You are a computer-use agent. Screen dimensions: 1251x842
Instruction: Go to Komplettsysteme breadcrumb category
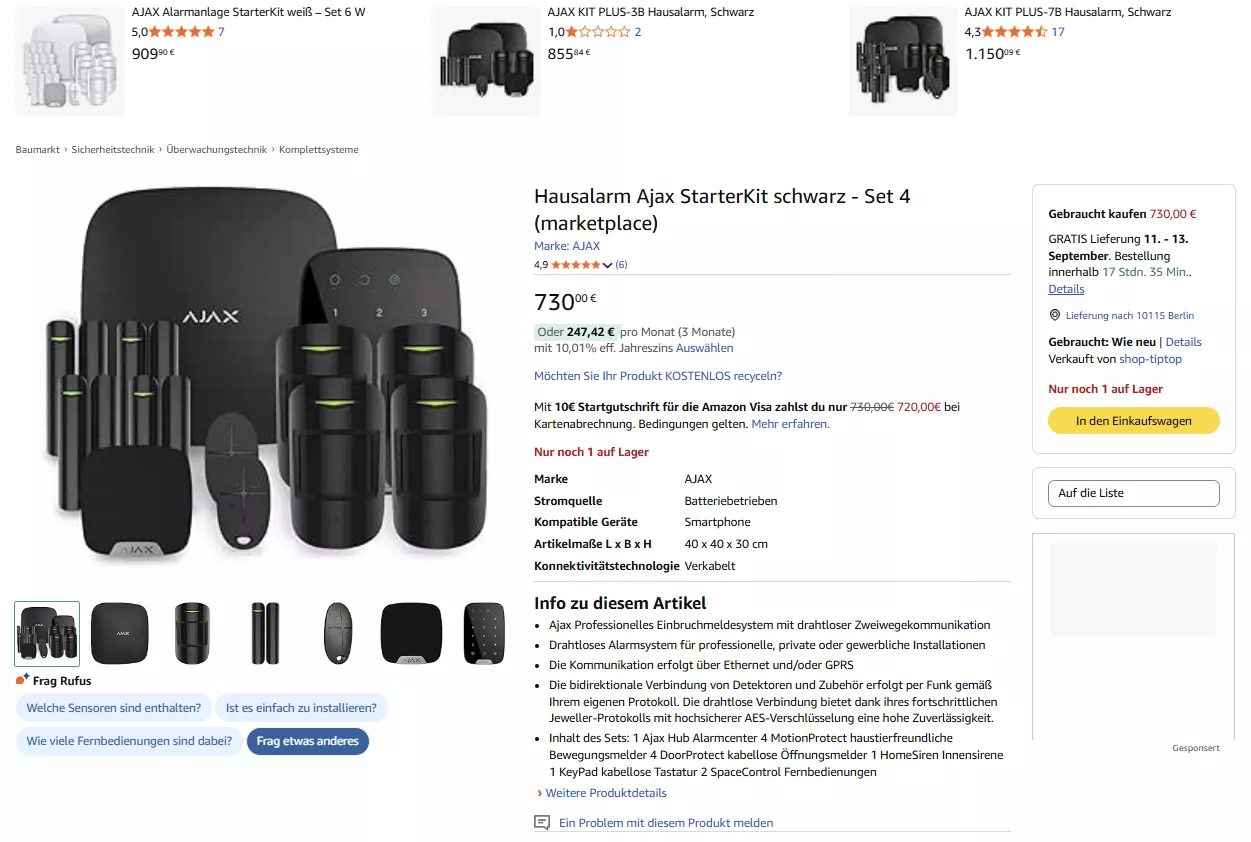pyautogui.click(x=318, y=150)
